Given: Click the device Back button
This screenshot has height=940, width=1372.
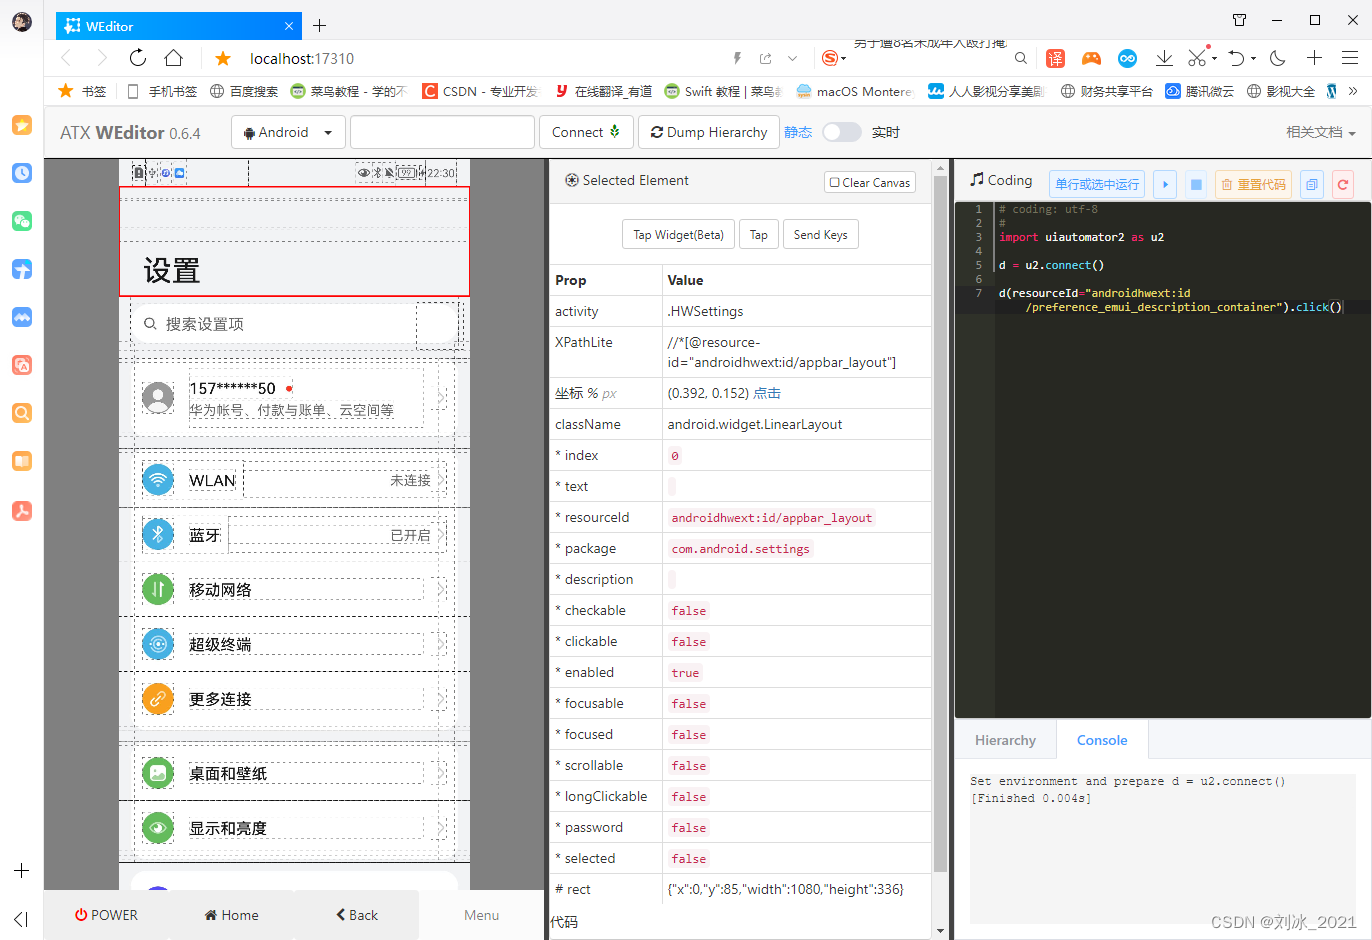Looking at the screenshot, I should pos(356,915).
